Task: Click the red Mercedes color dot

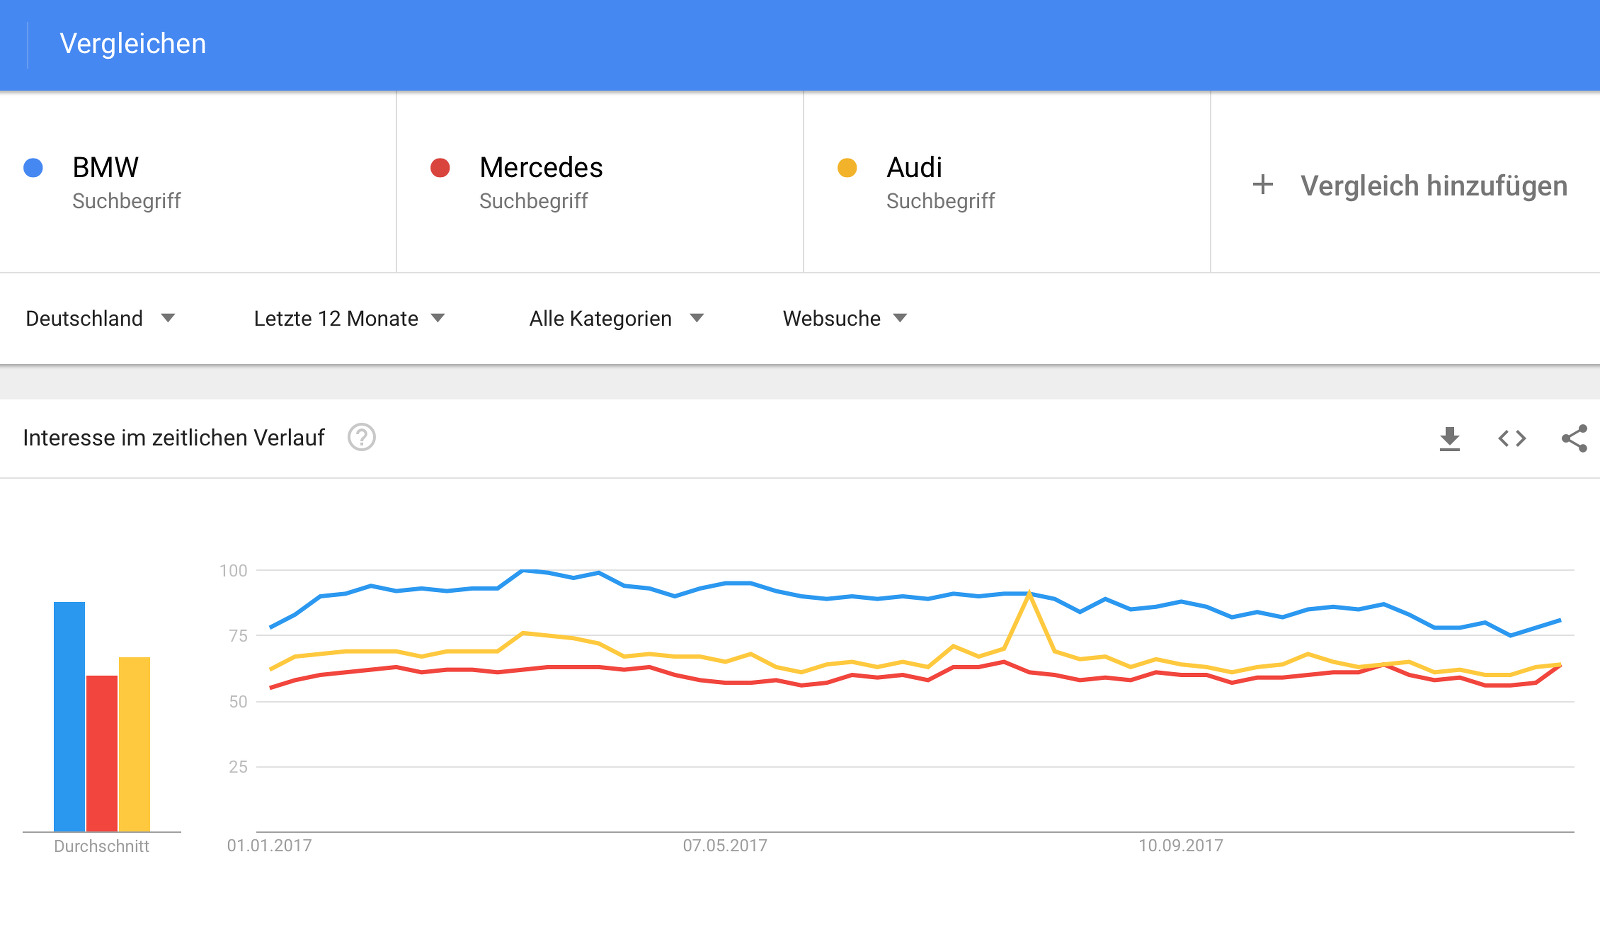Action: tap(440, 168)
